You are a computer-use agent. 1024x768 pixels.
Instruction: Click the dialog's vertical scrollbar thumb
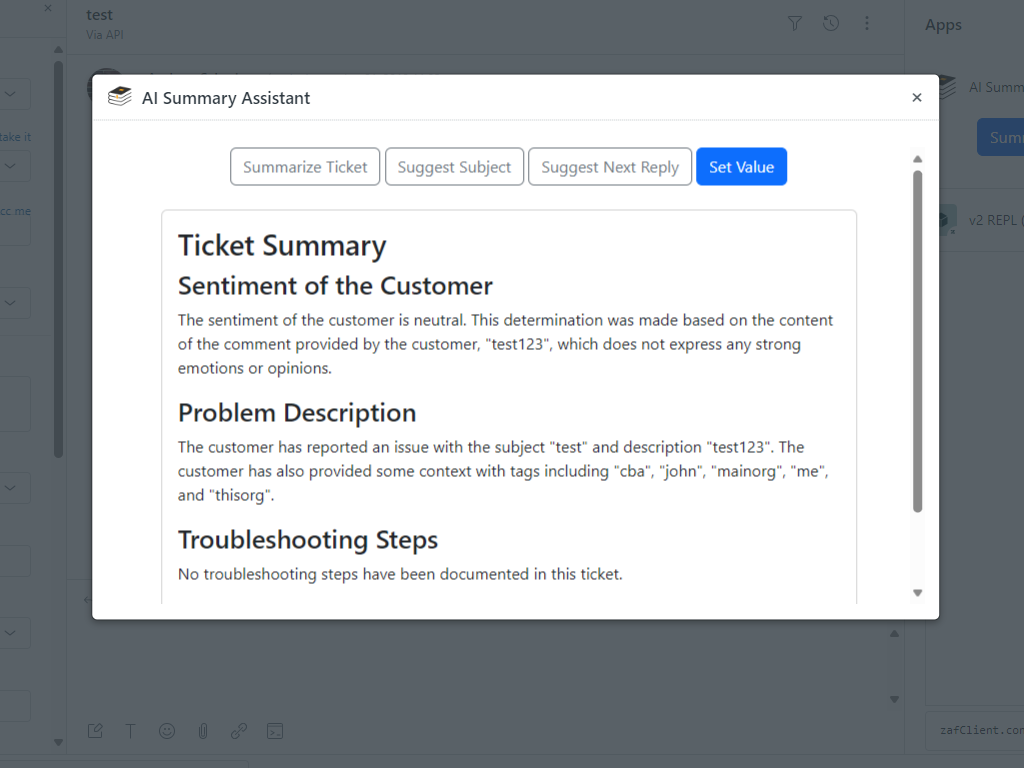(x=917, y=340)
